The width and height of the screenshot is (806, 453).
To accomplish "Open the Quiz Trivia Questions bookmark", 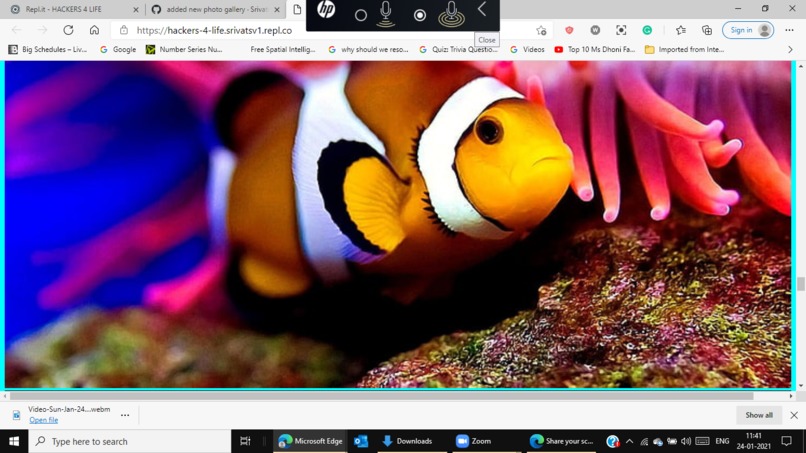I will click(459, 49).
